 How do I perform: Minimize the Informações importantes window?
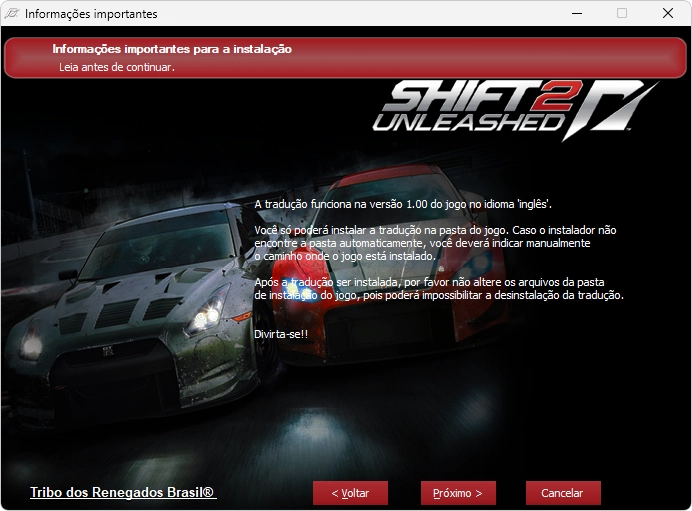[x=577, y=13]
